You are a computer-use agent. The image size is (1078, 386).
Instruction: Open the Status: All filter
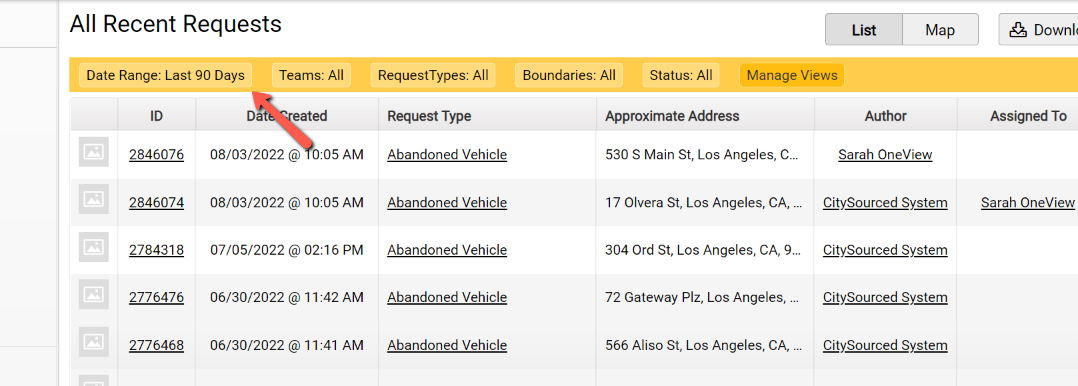click(681, 75)
